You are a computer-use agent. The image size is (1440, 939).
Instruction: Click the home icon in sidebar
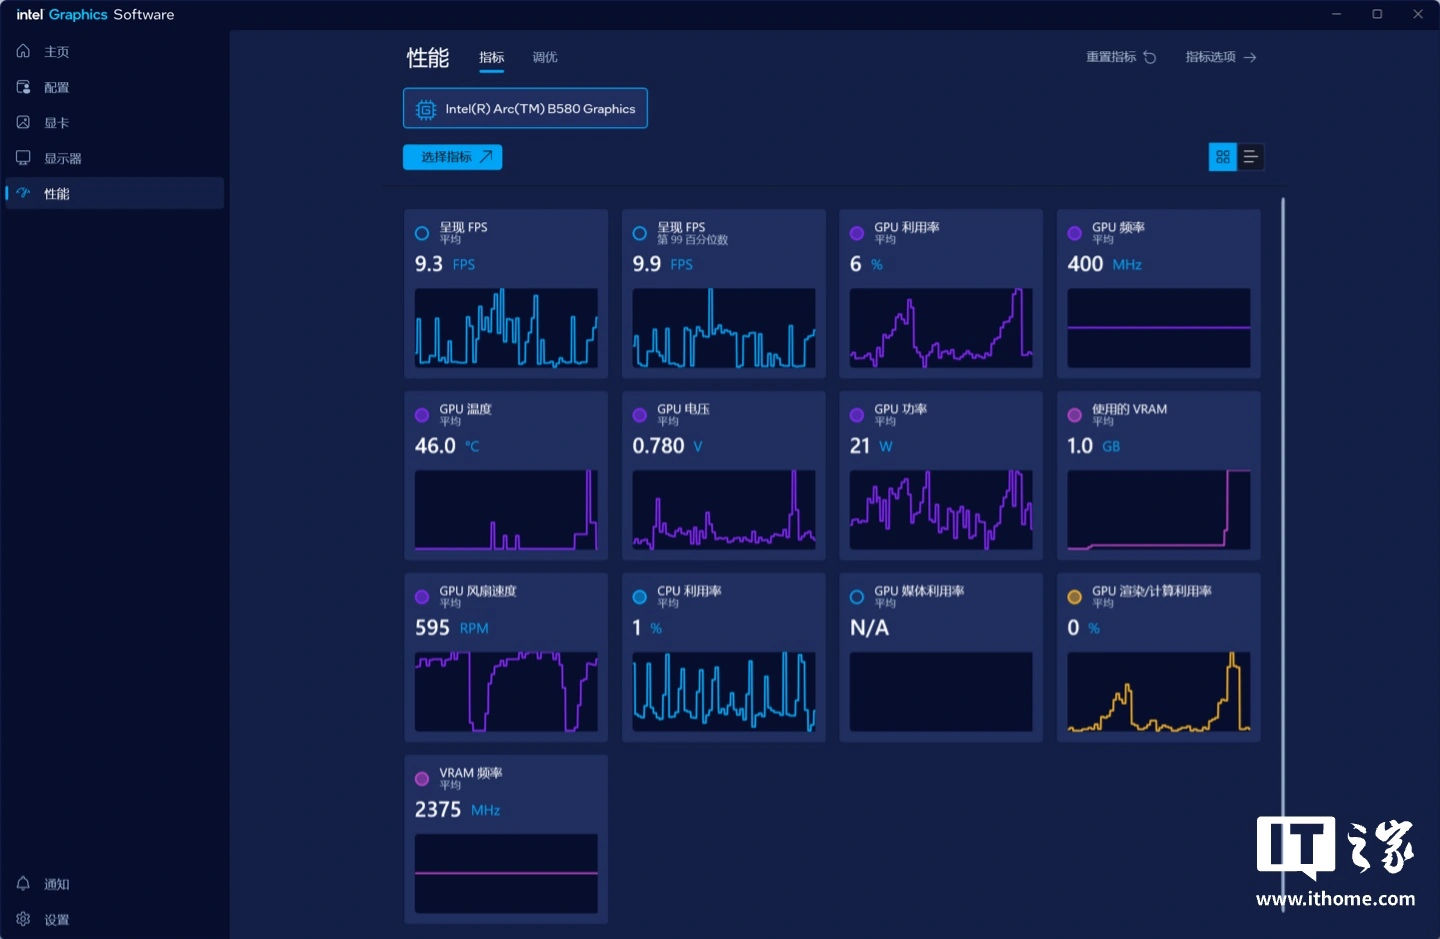[x=23, y=51]
